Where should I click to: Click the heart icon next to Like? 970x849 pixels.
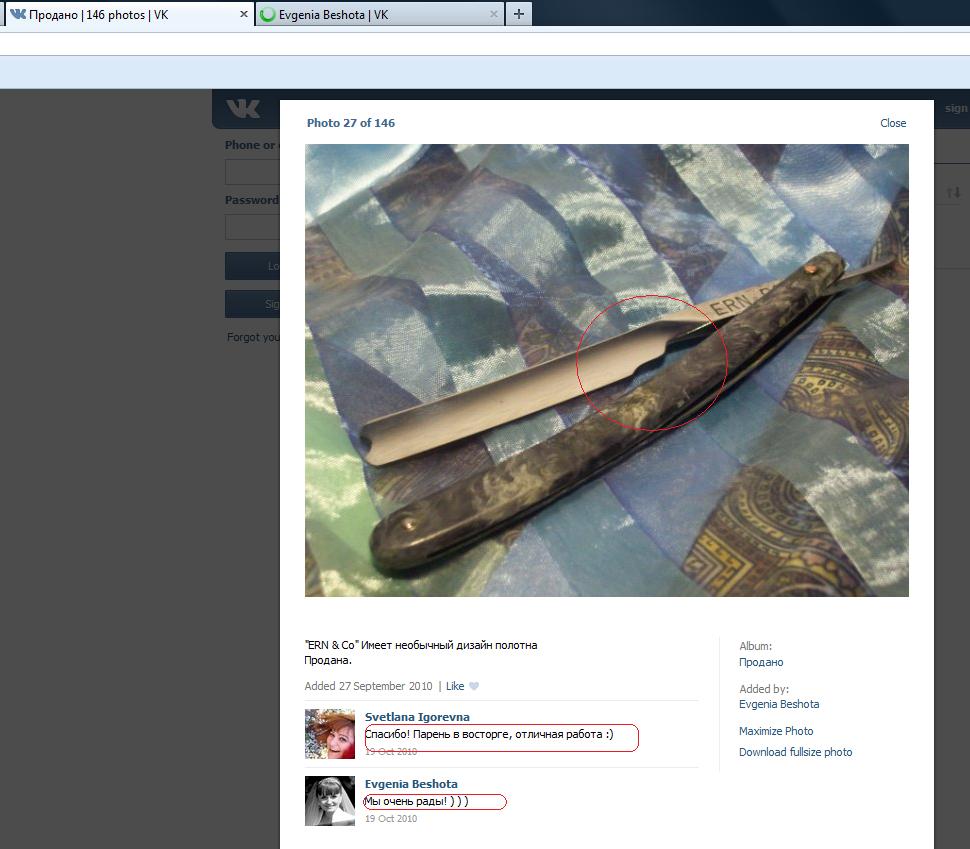pos(474,686)
